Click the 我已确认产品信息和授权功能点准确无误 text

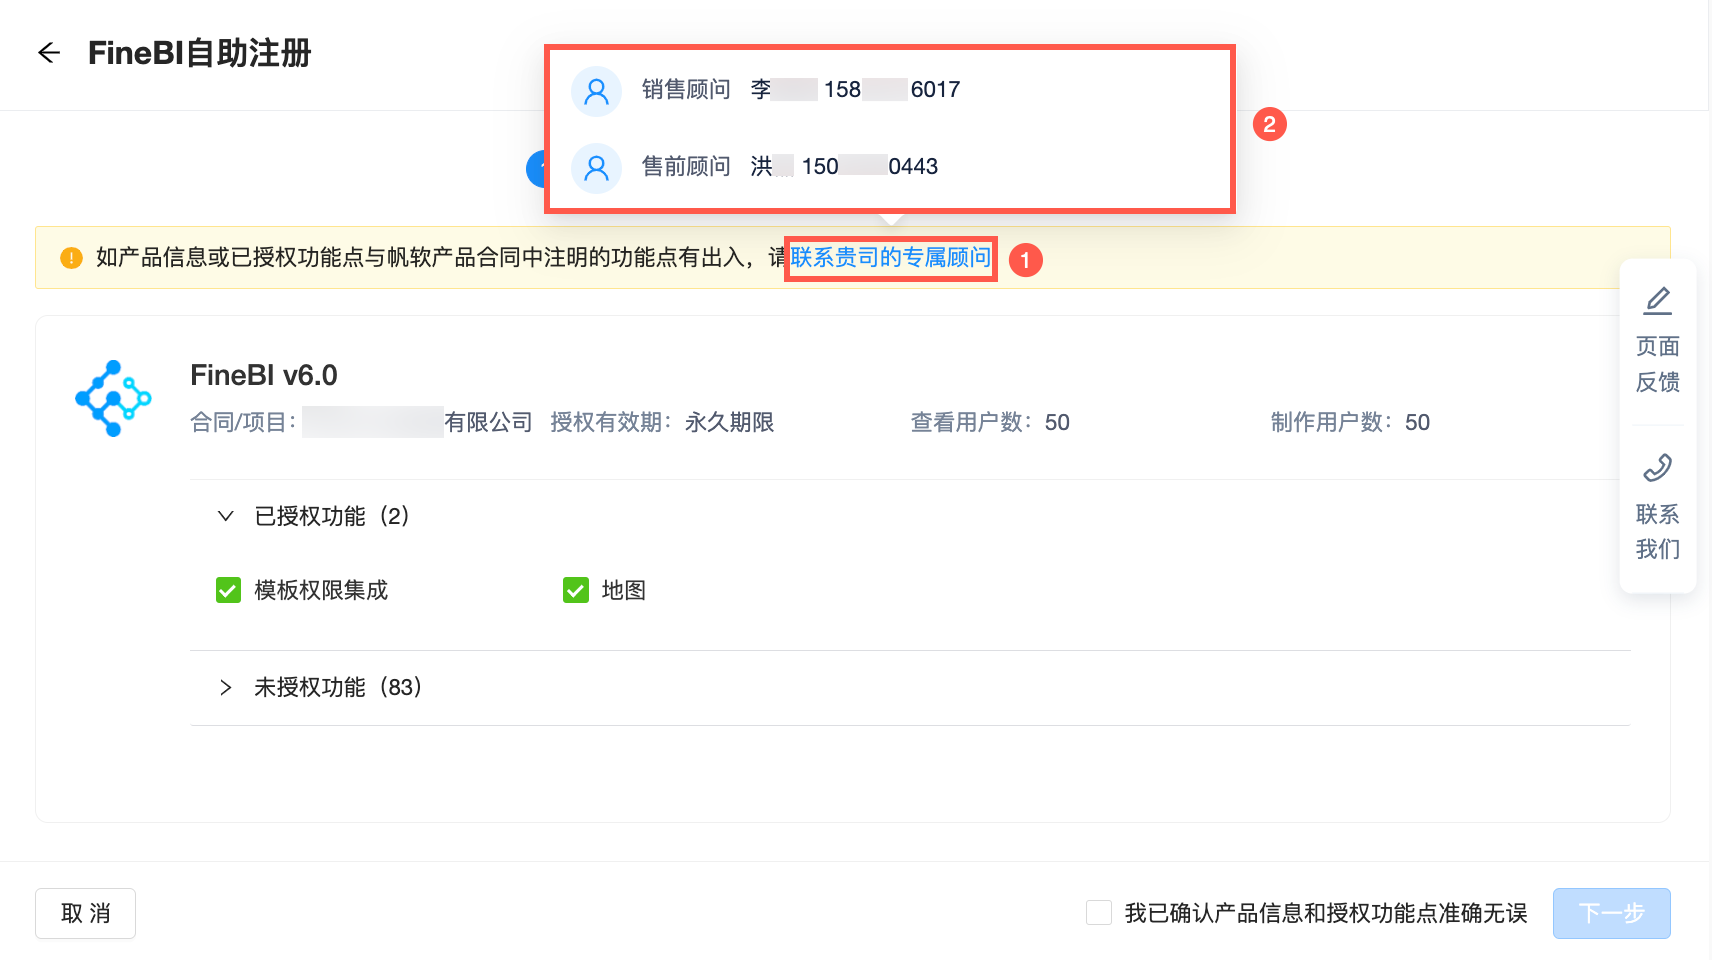click(1326, 913)
